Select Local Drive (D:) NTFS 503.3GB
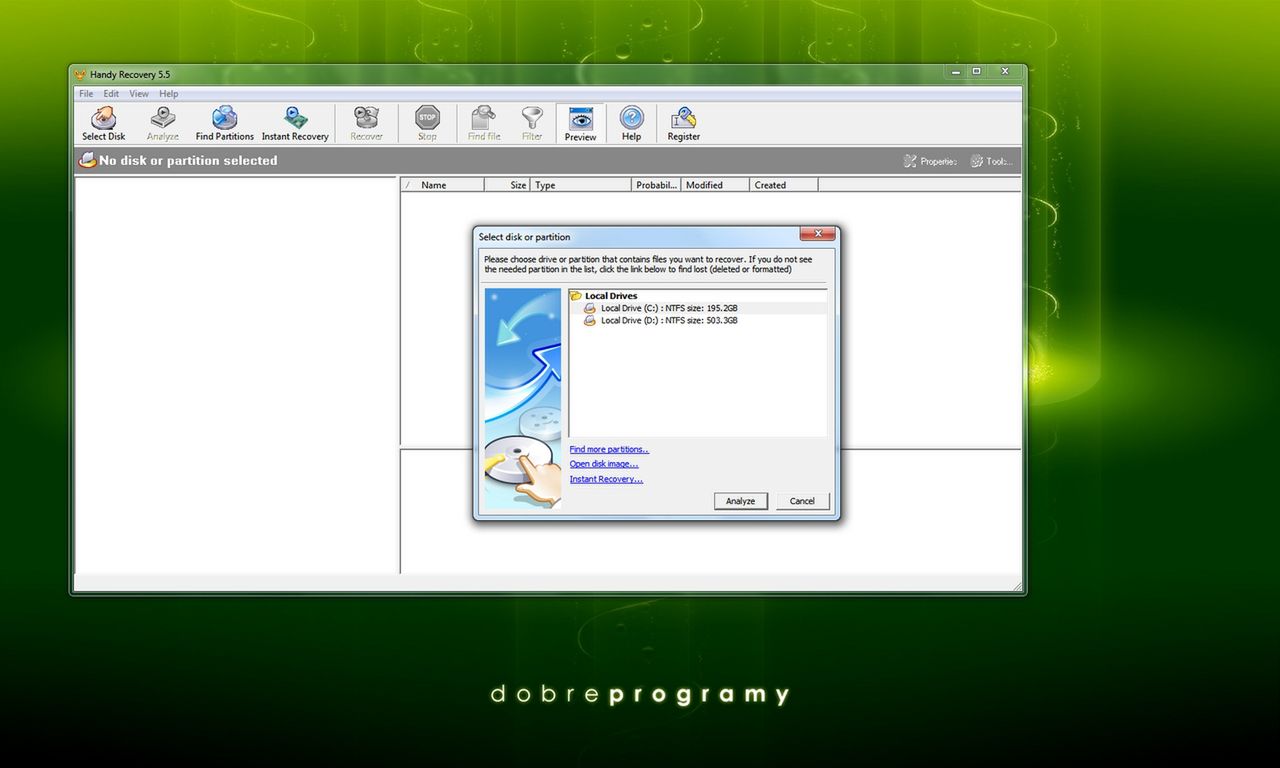The height and width of the screenshot is (768, 1280). (669, 320)
